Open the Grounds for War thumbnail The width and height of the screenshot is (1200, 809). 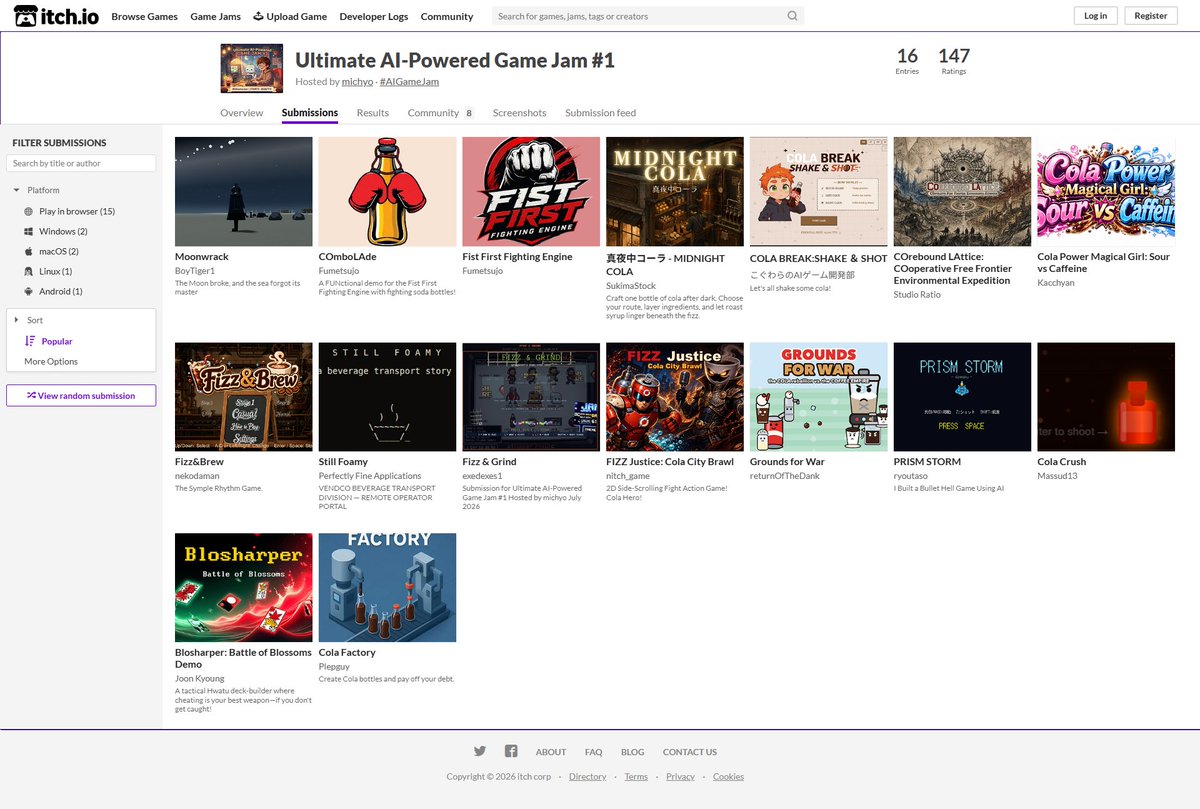[x=819, y=397]
